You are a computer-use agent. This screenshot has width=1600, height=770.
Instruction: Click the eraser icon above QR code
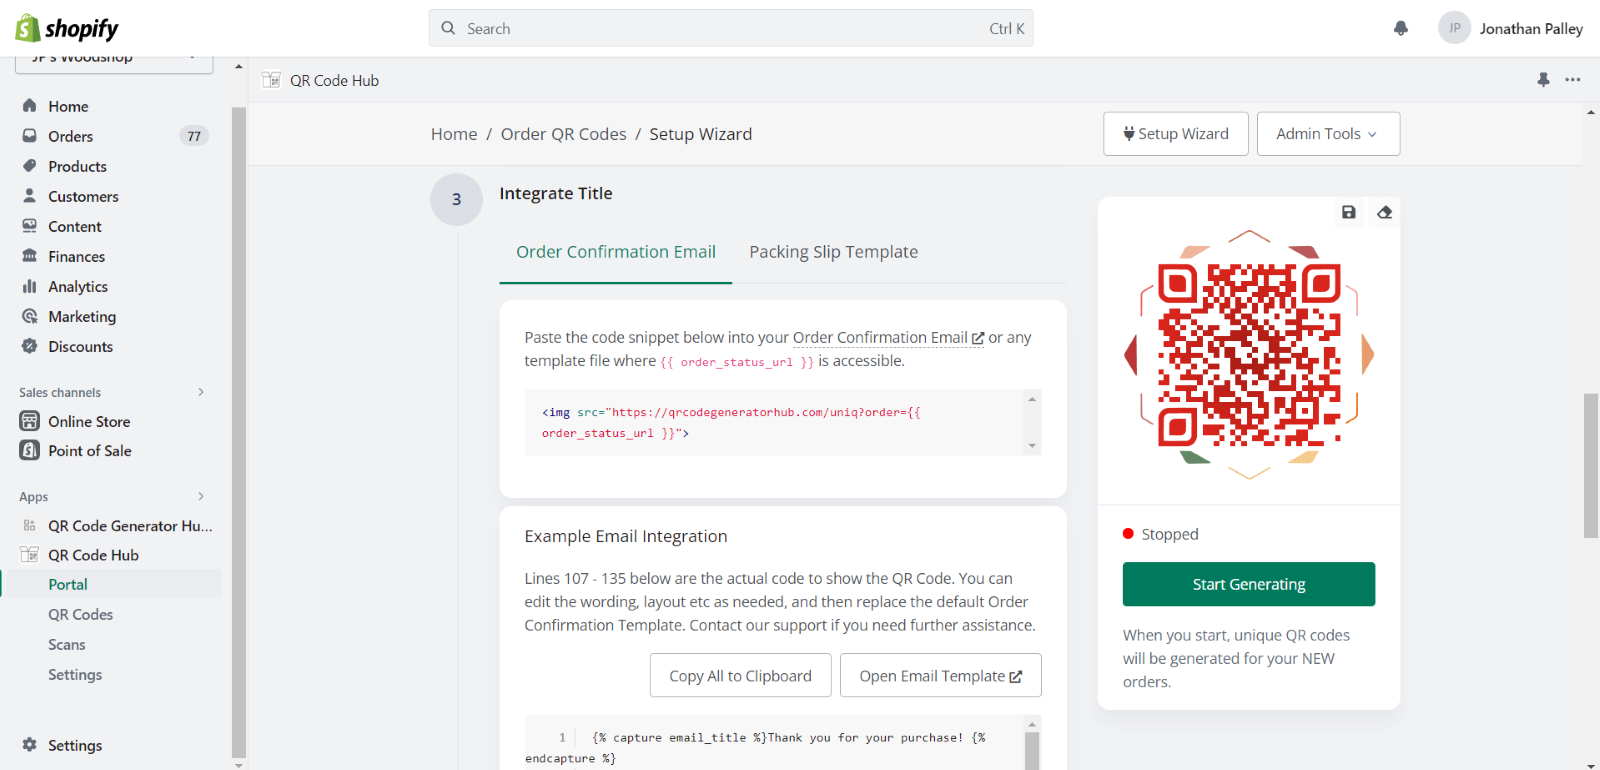[1384, 212]
